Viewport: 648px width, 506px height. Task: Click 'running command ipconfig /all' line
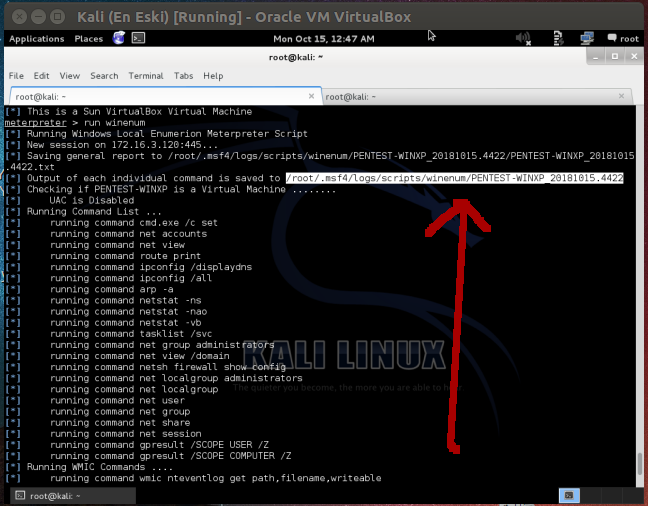pos(131,278)
